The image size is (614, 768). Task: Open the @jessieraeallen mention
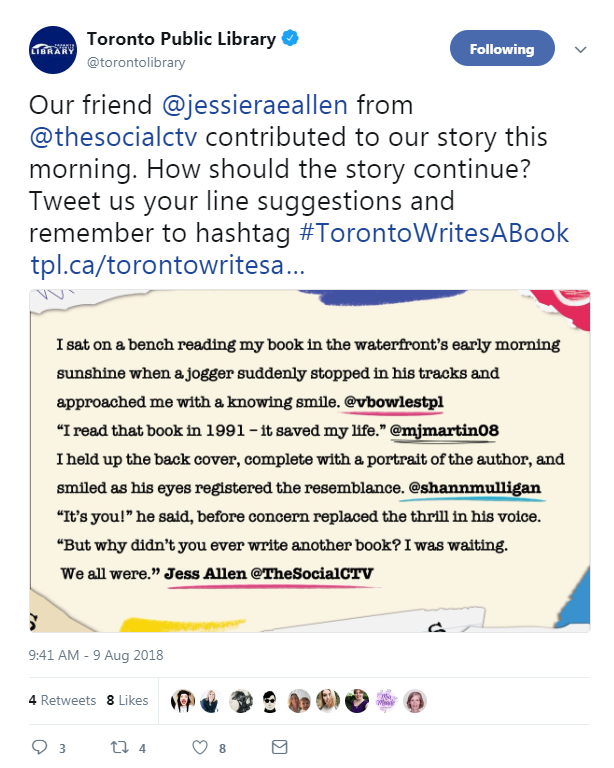255,105
